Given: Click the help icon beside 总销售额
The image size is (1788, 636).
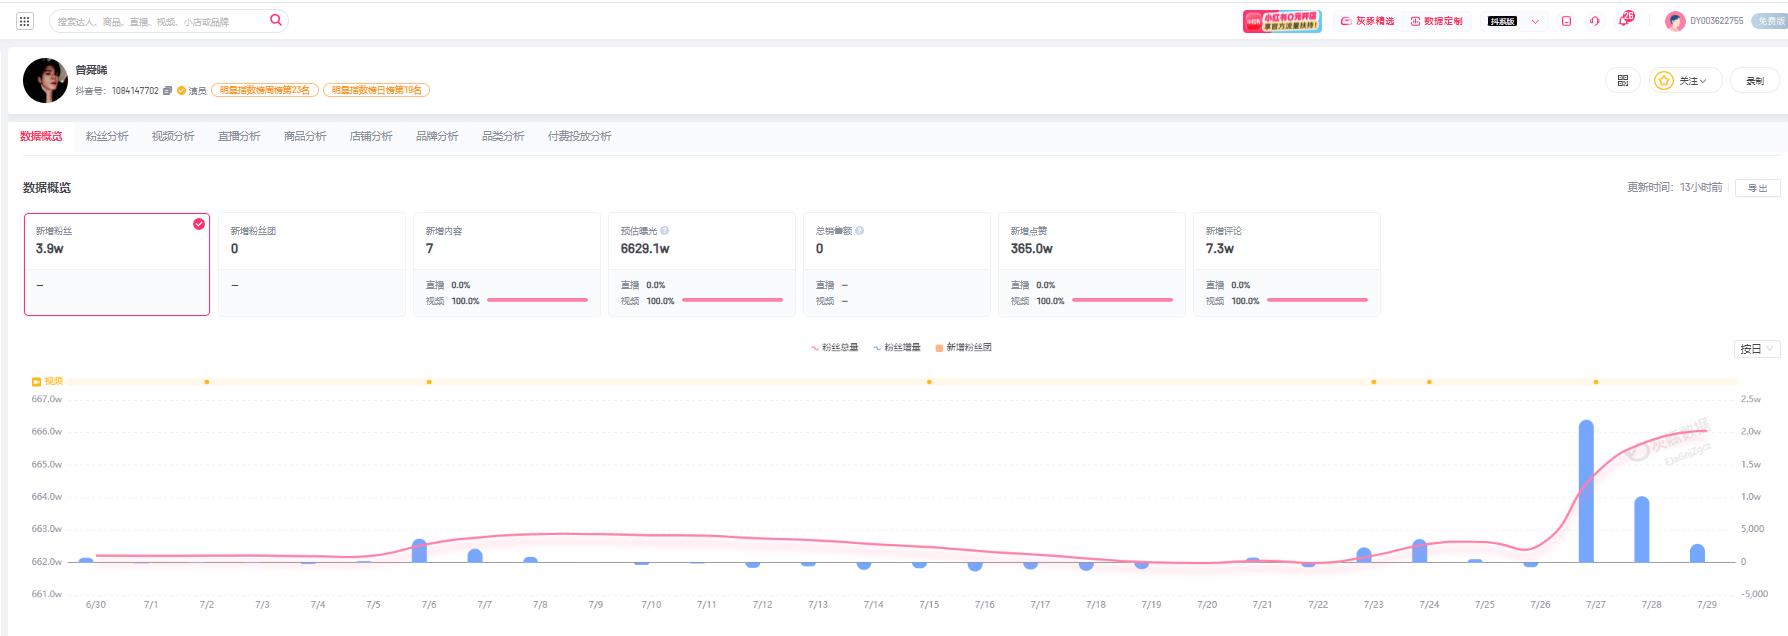Looking at the screenshot, I should tap(860, 231).
